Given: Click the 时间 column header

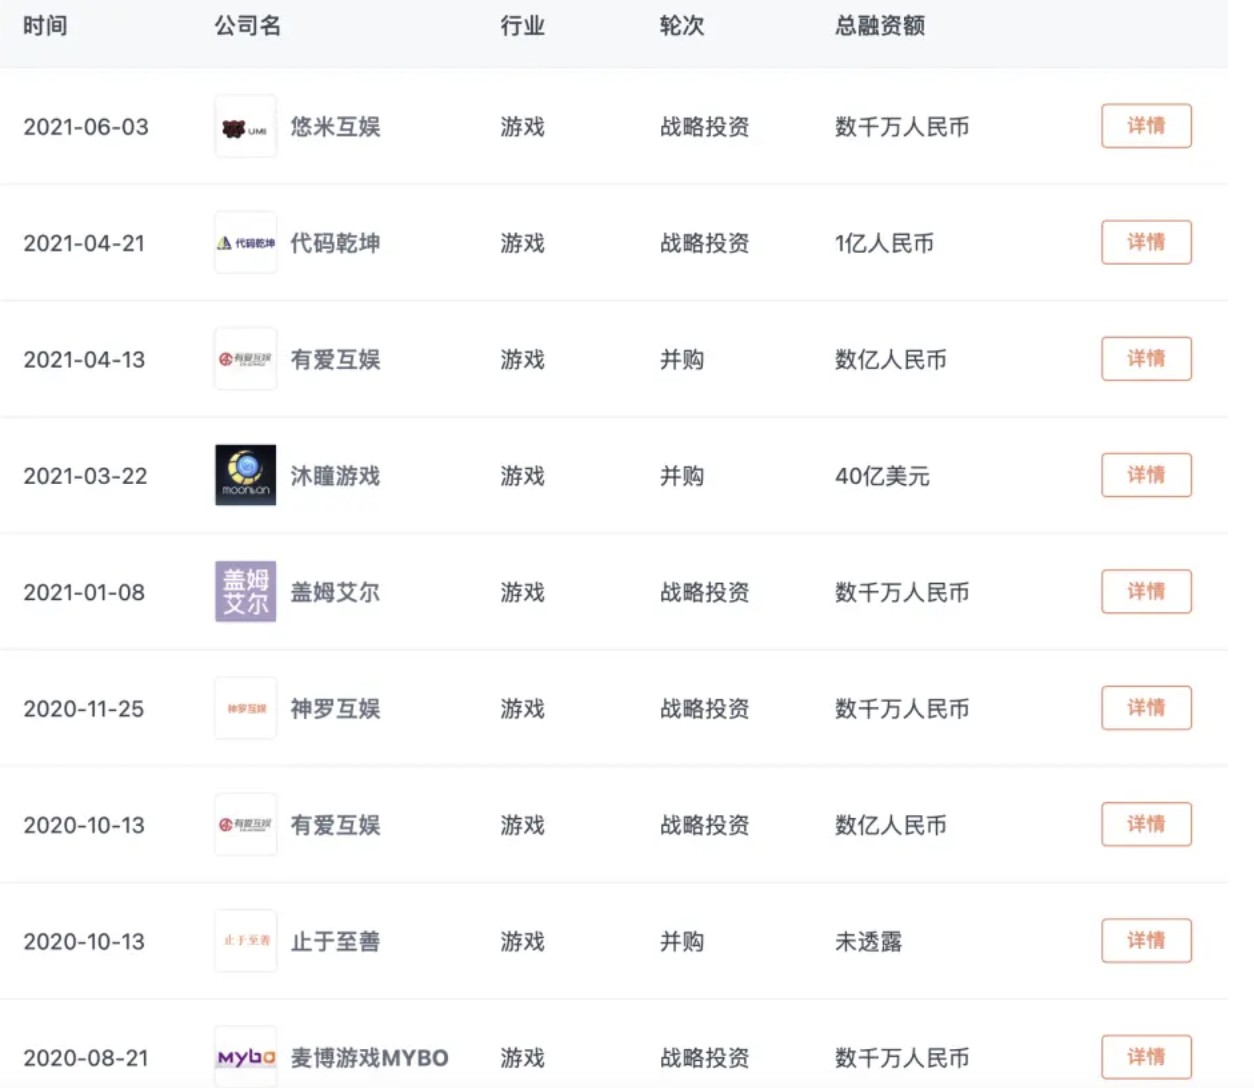Looking at the screenshot, I should click(45, 26).
